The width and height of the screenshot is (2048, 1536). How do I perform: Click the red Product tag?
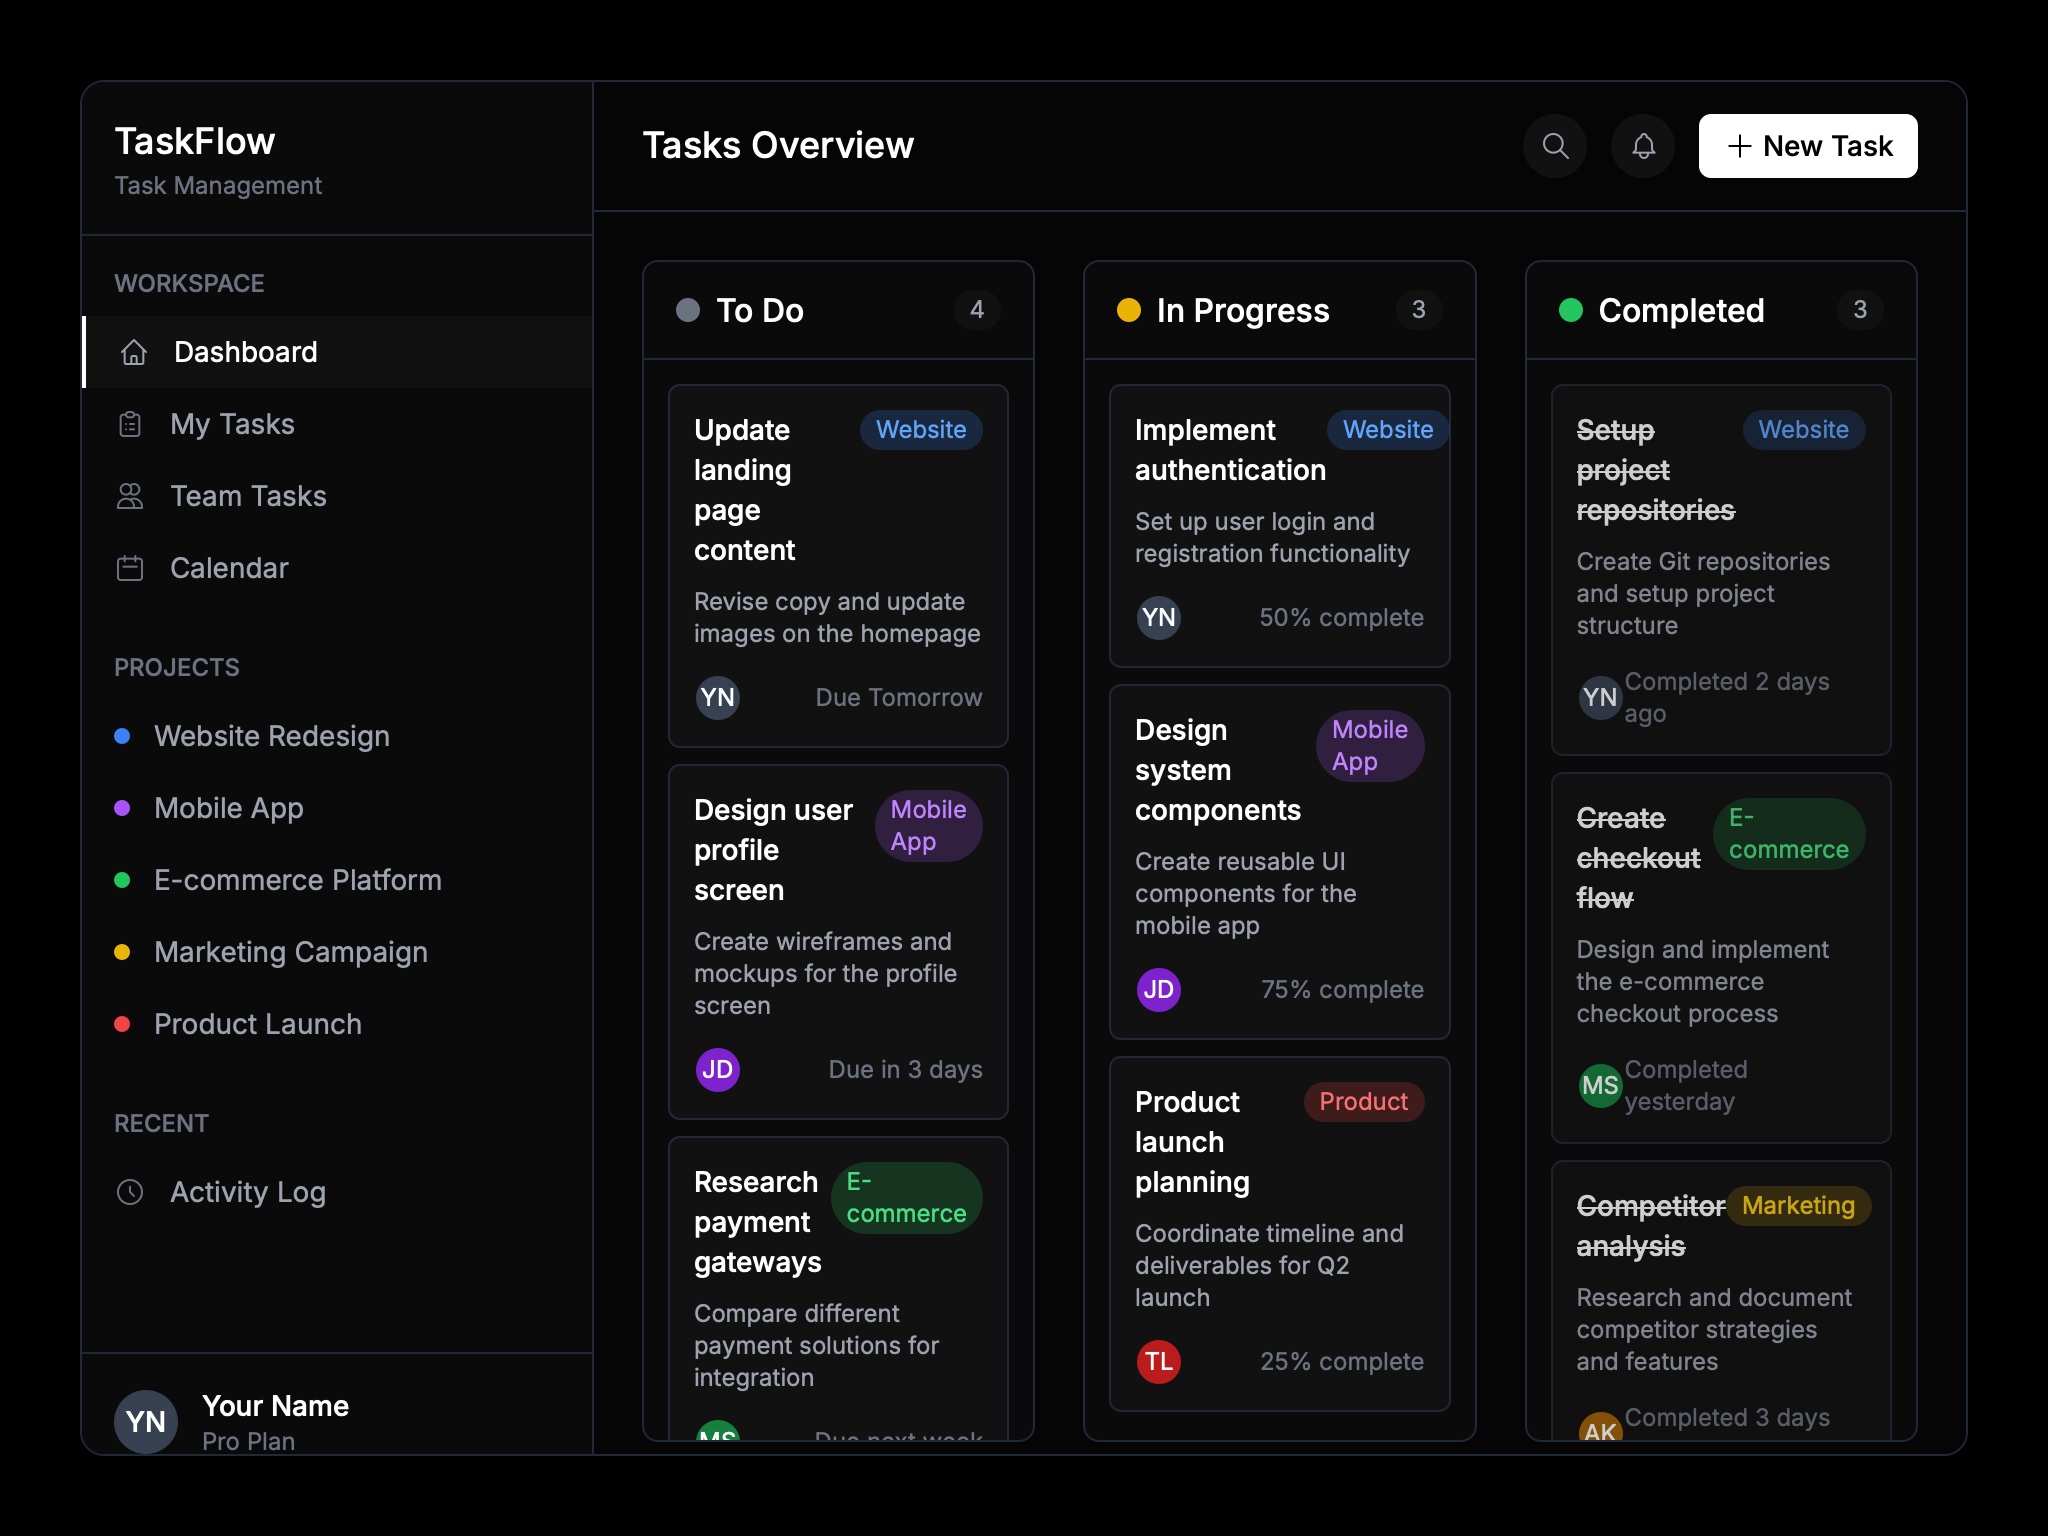point(1364,1102)
